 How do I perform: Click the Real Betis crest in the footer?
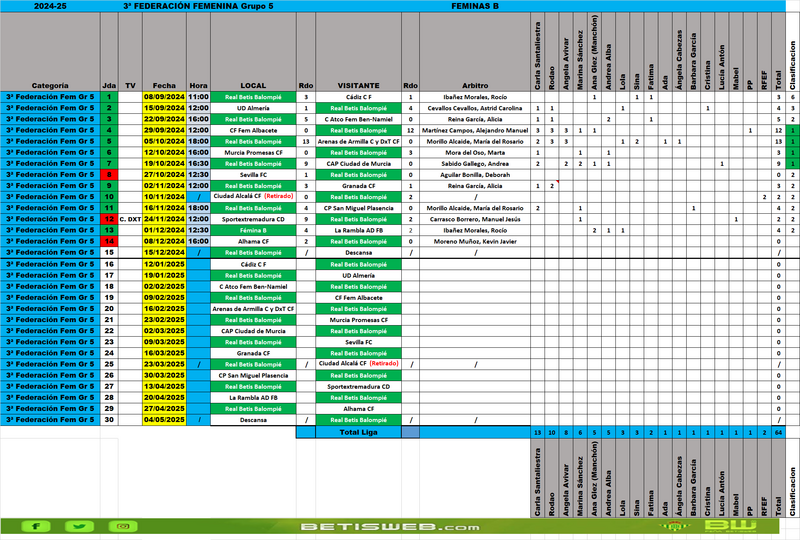[x=674, y=526]
